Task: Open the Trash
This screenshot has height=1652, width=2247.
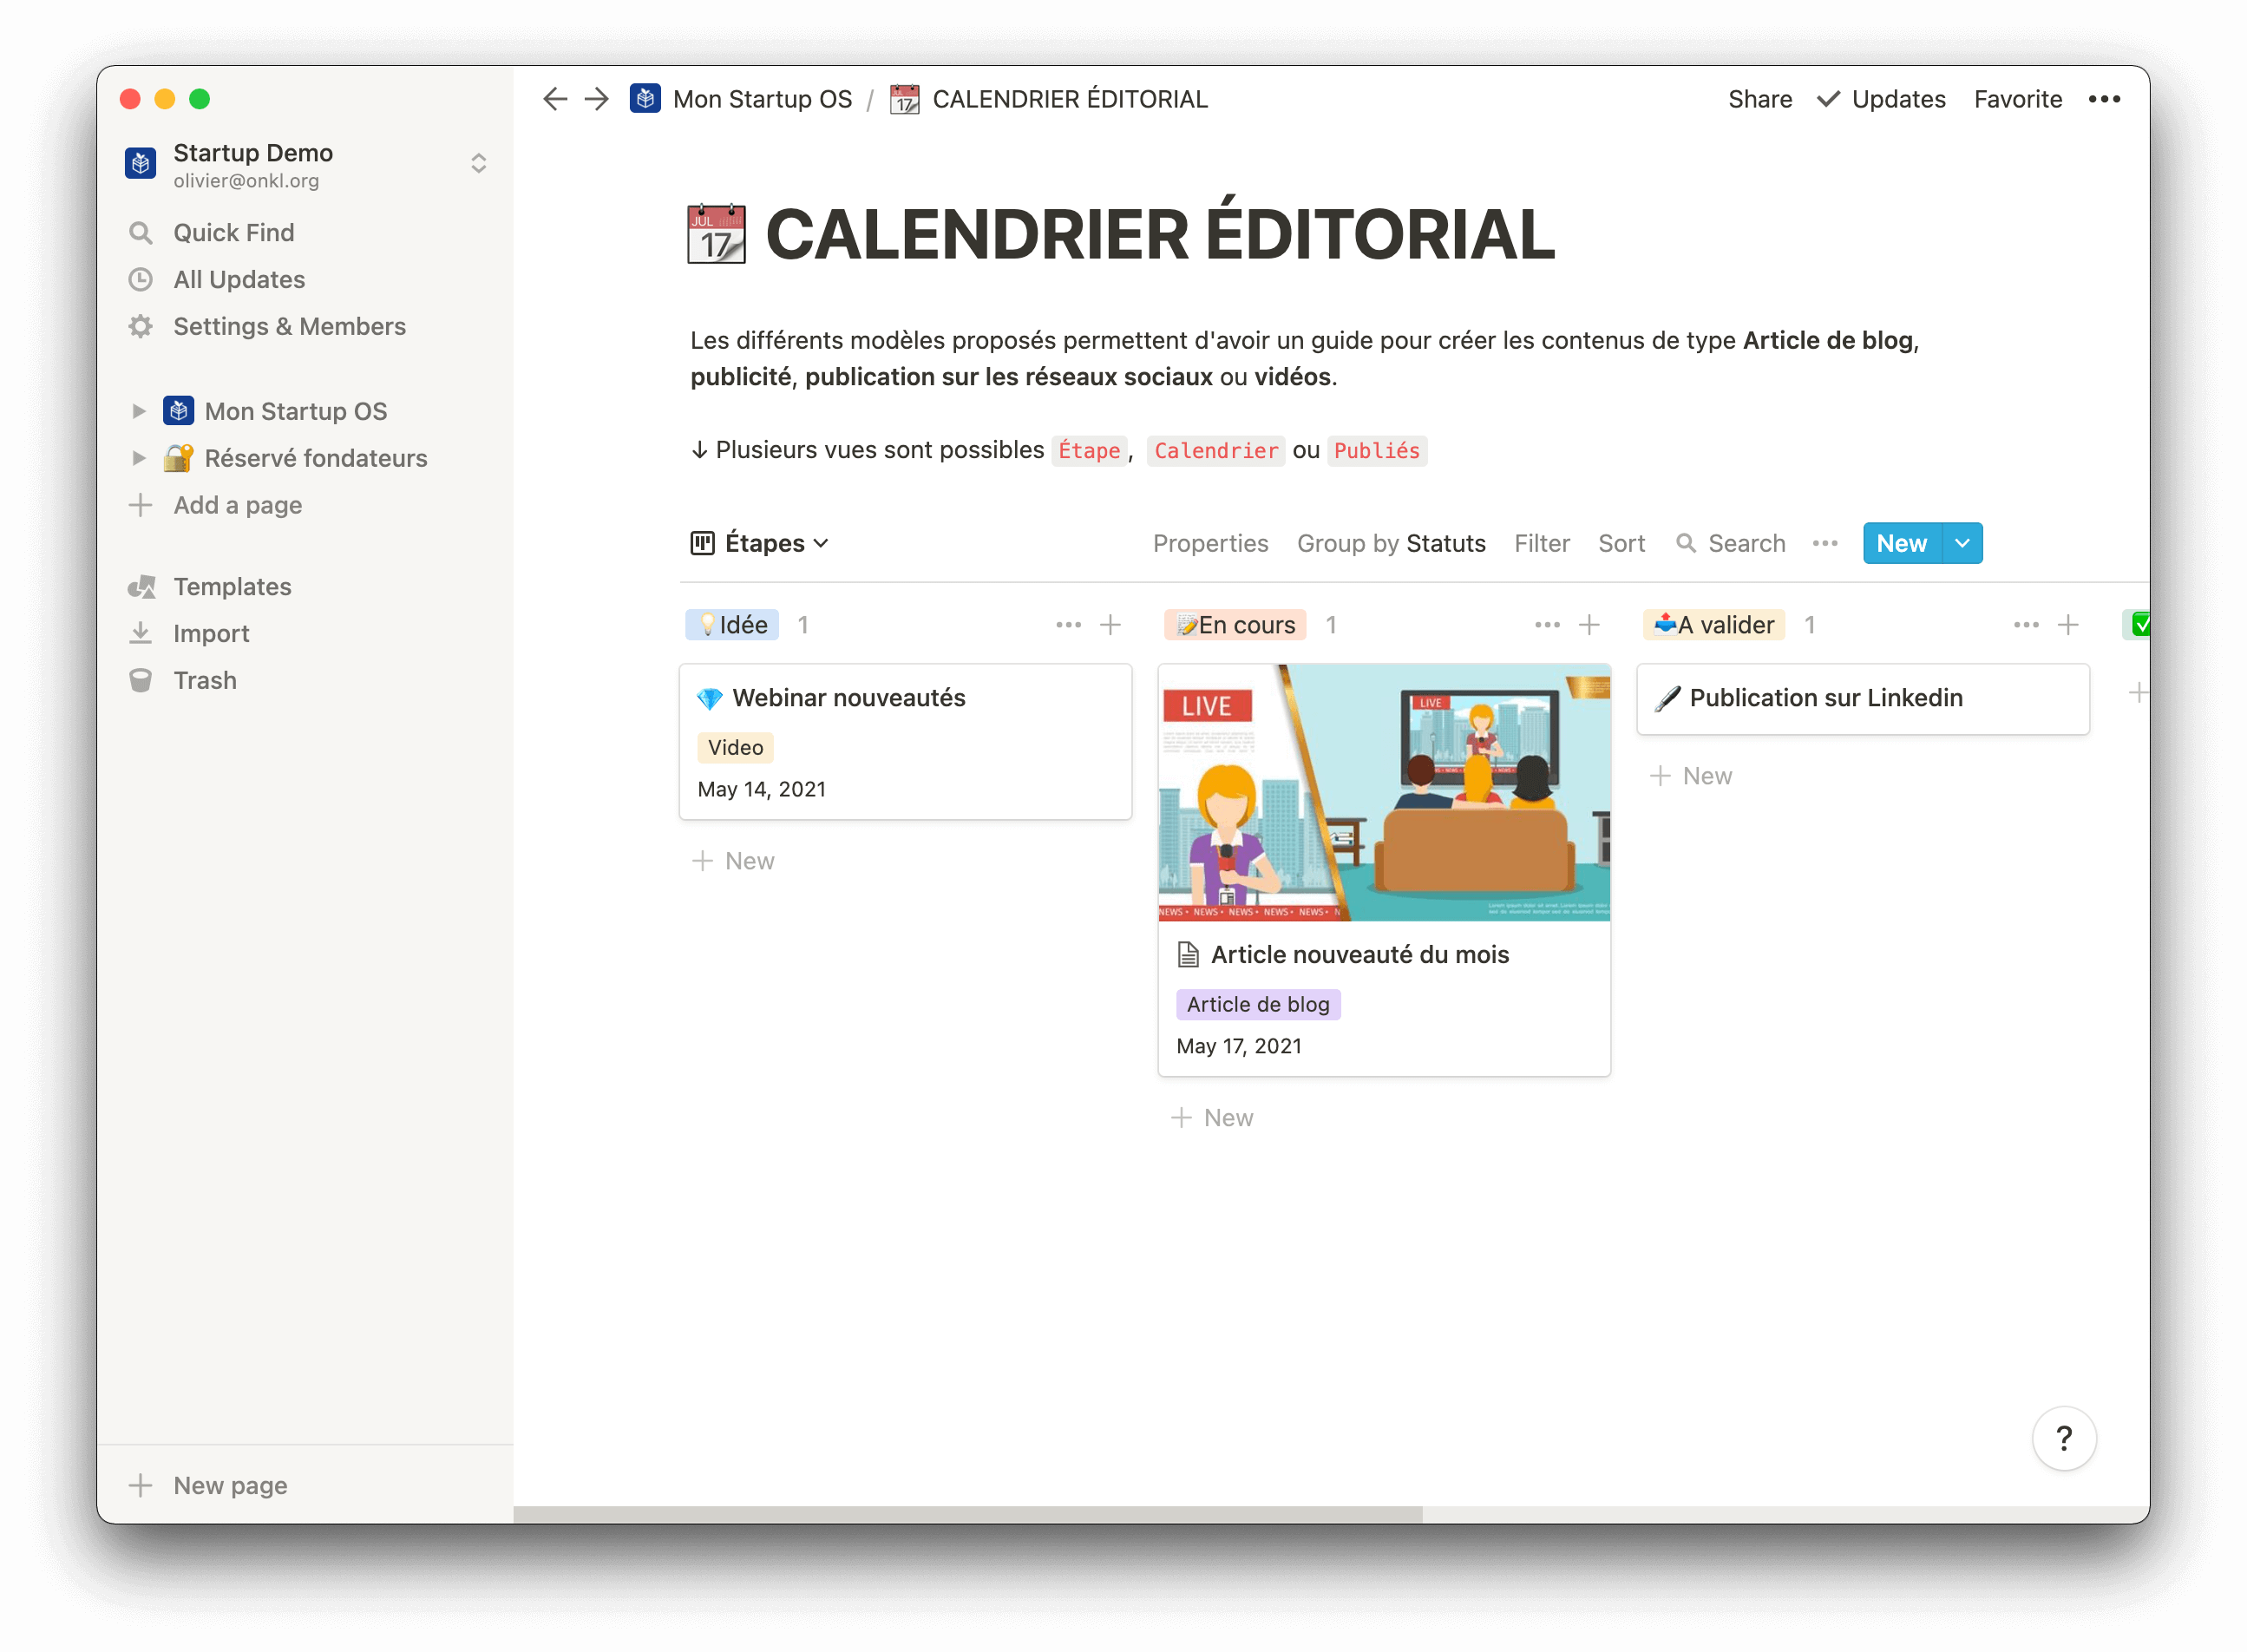Action: coord(204,681)
